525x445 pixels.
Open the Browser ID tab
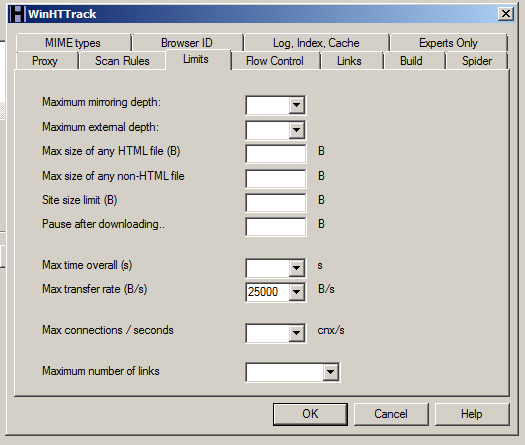(187, 43)
